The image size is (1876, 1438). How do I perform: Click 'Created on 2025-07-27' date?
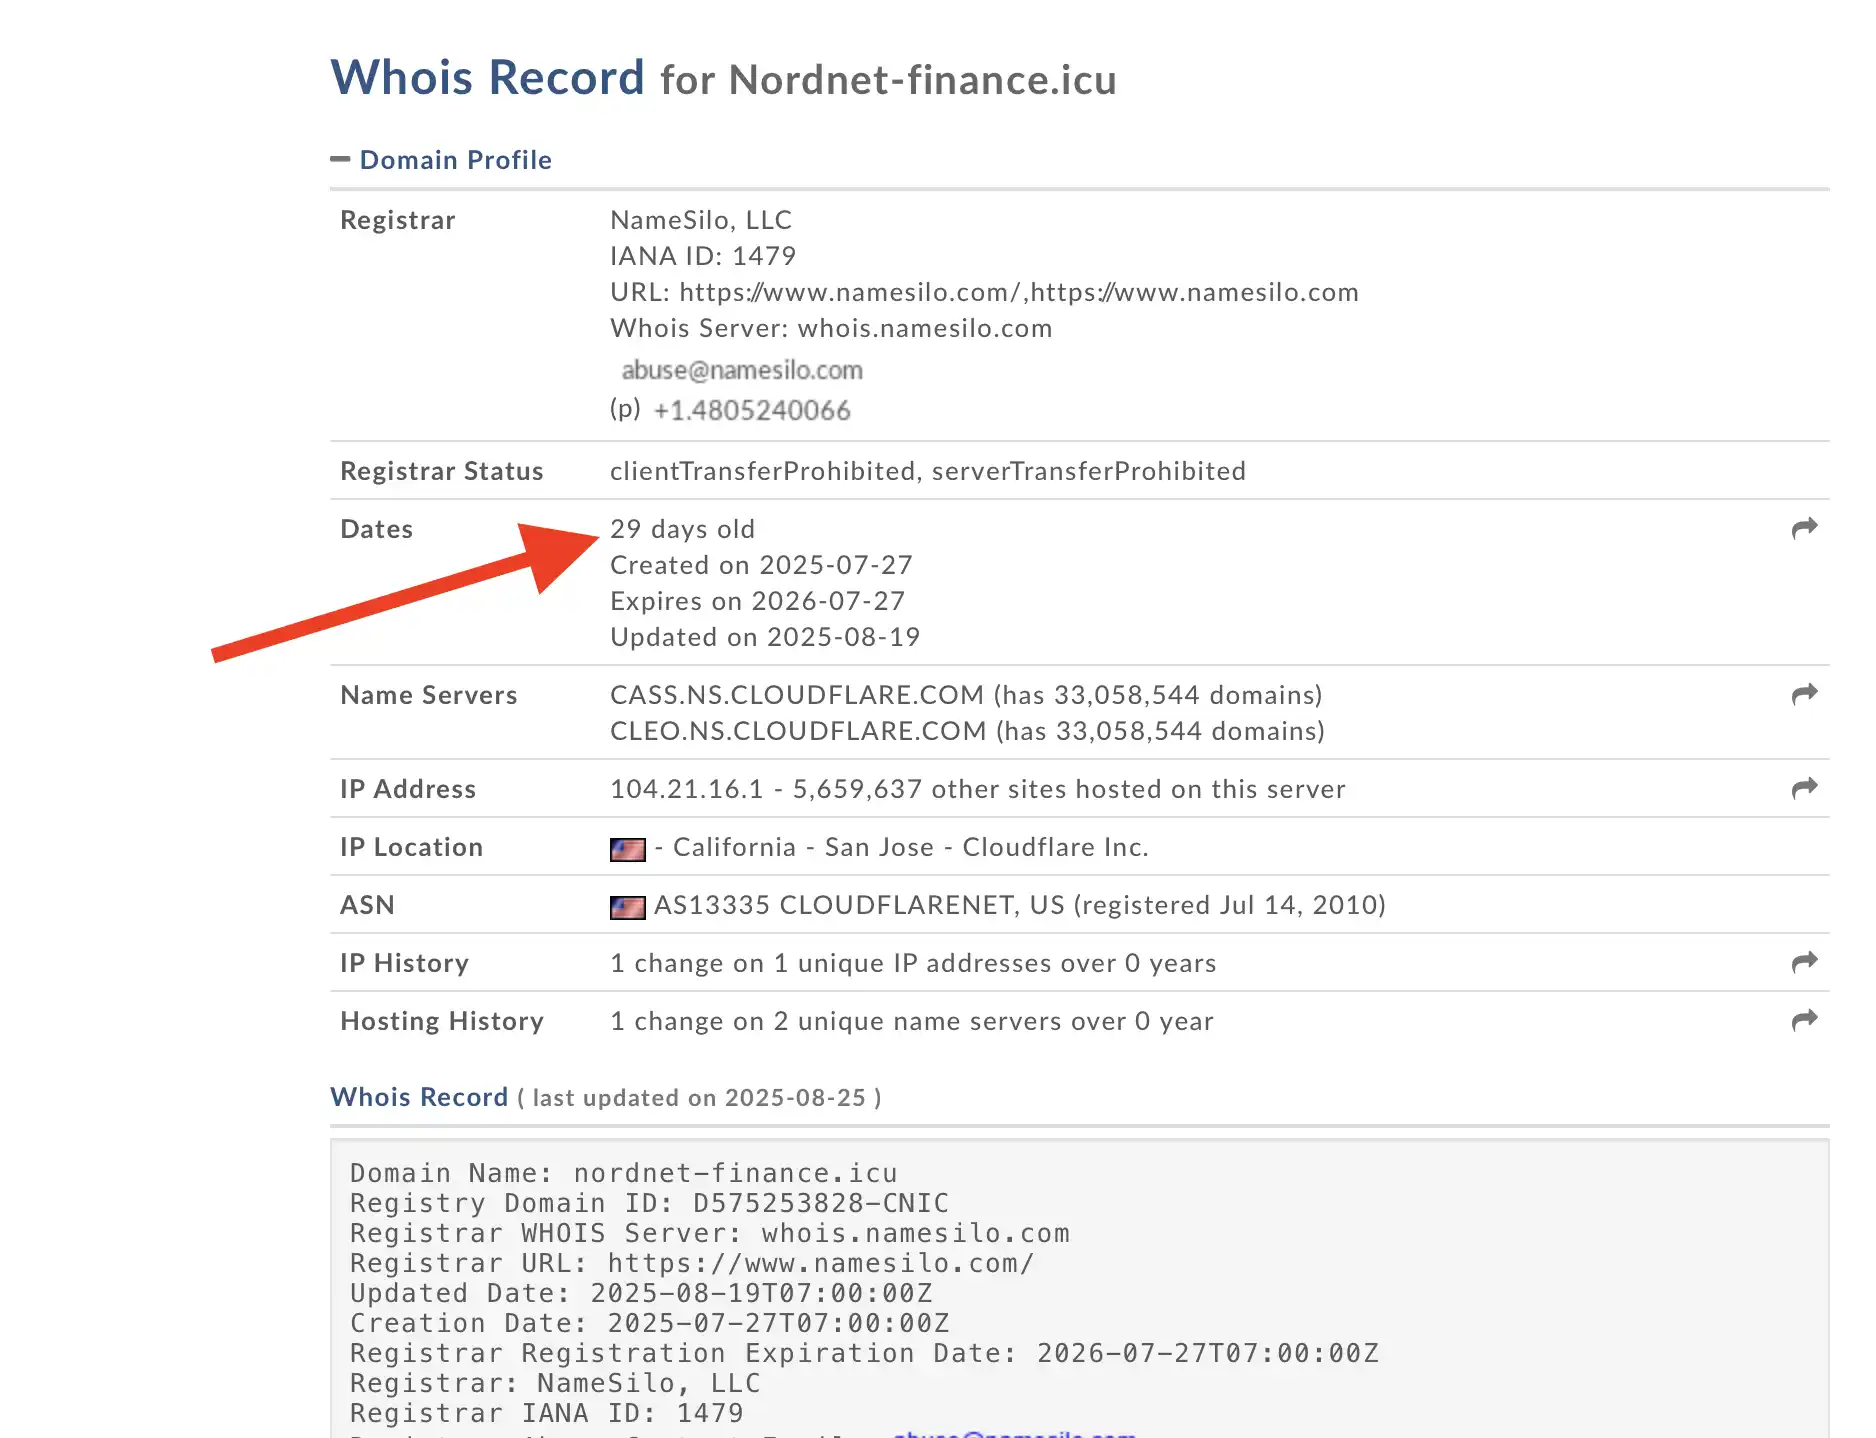[x=761, y=565]
